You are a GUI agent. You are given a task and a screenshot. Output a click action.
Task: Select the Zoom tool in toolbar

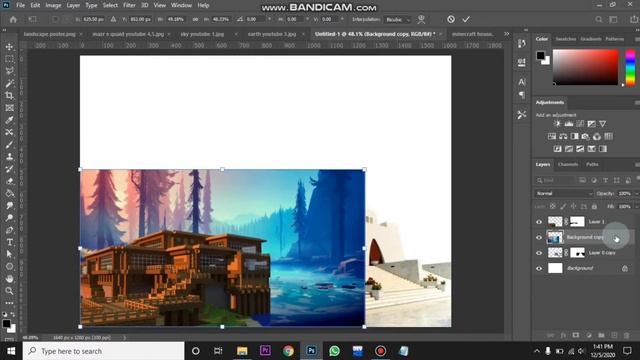(x=9, y=291)
